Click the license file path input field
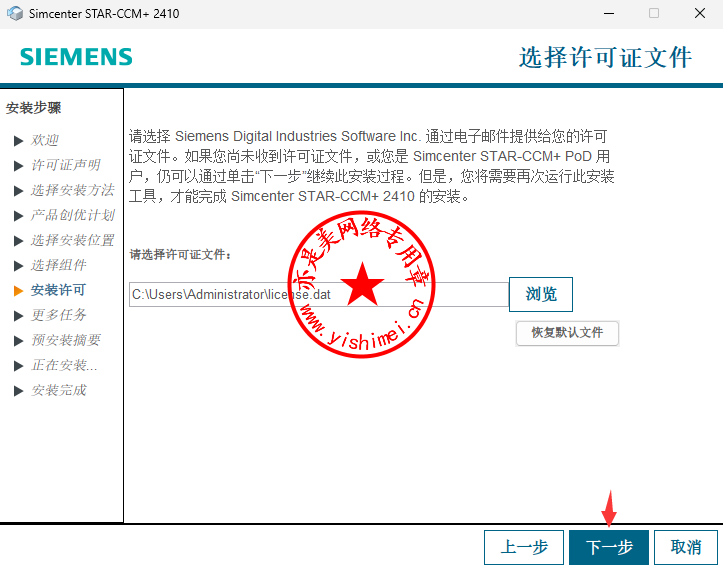Image resolution: width=723 pixels, height=570 pixels. (319, 294)
